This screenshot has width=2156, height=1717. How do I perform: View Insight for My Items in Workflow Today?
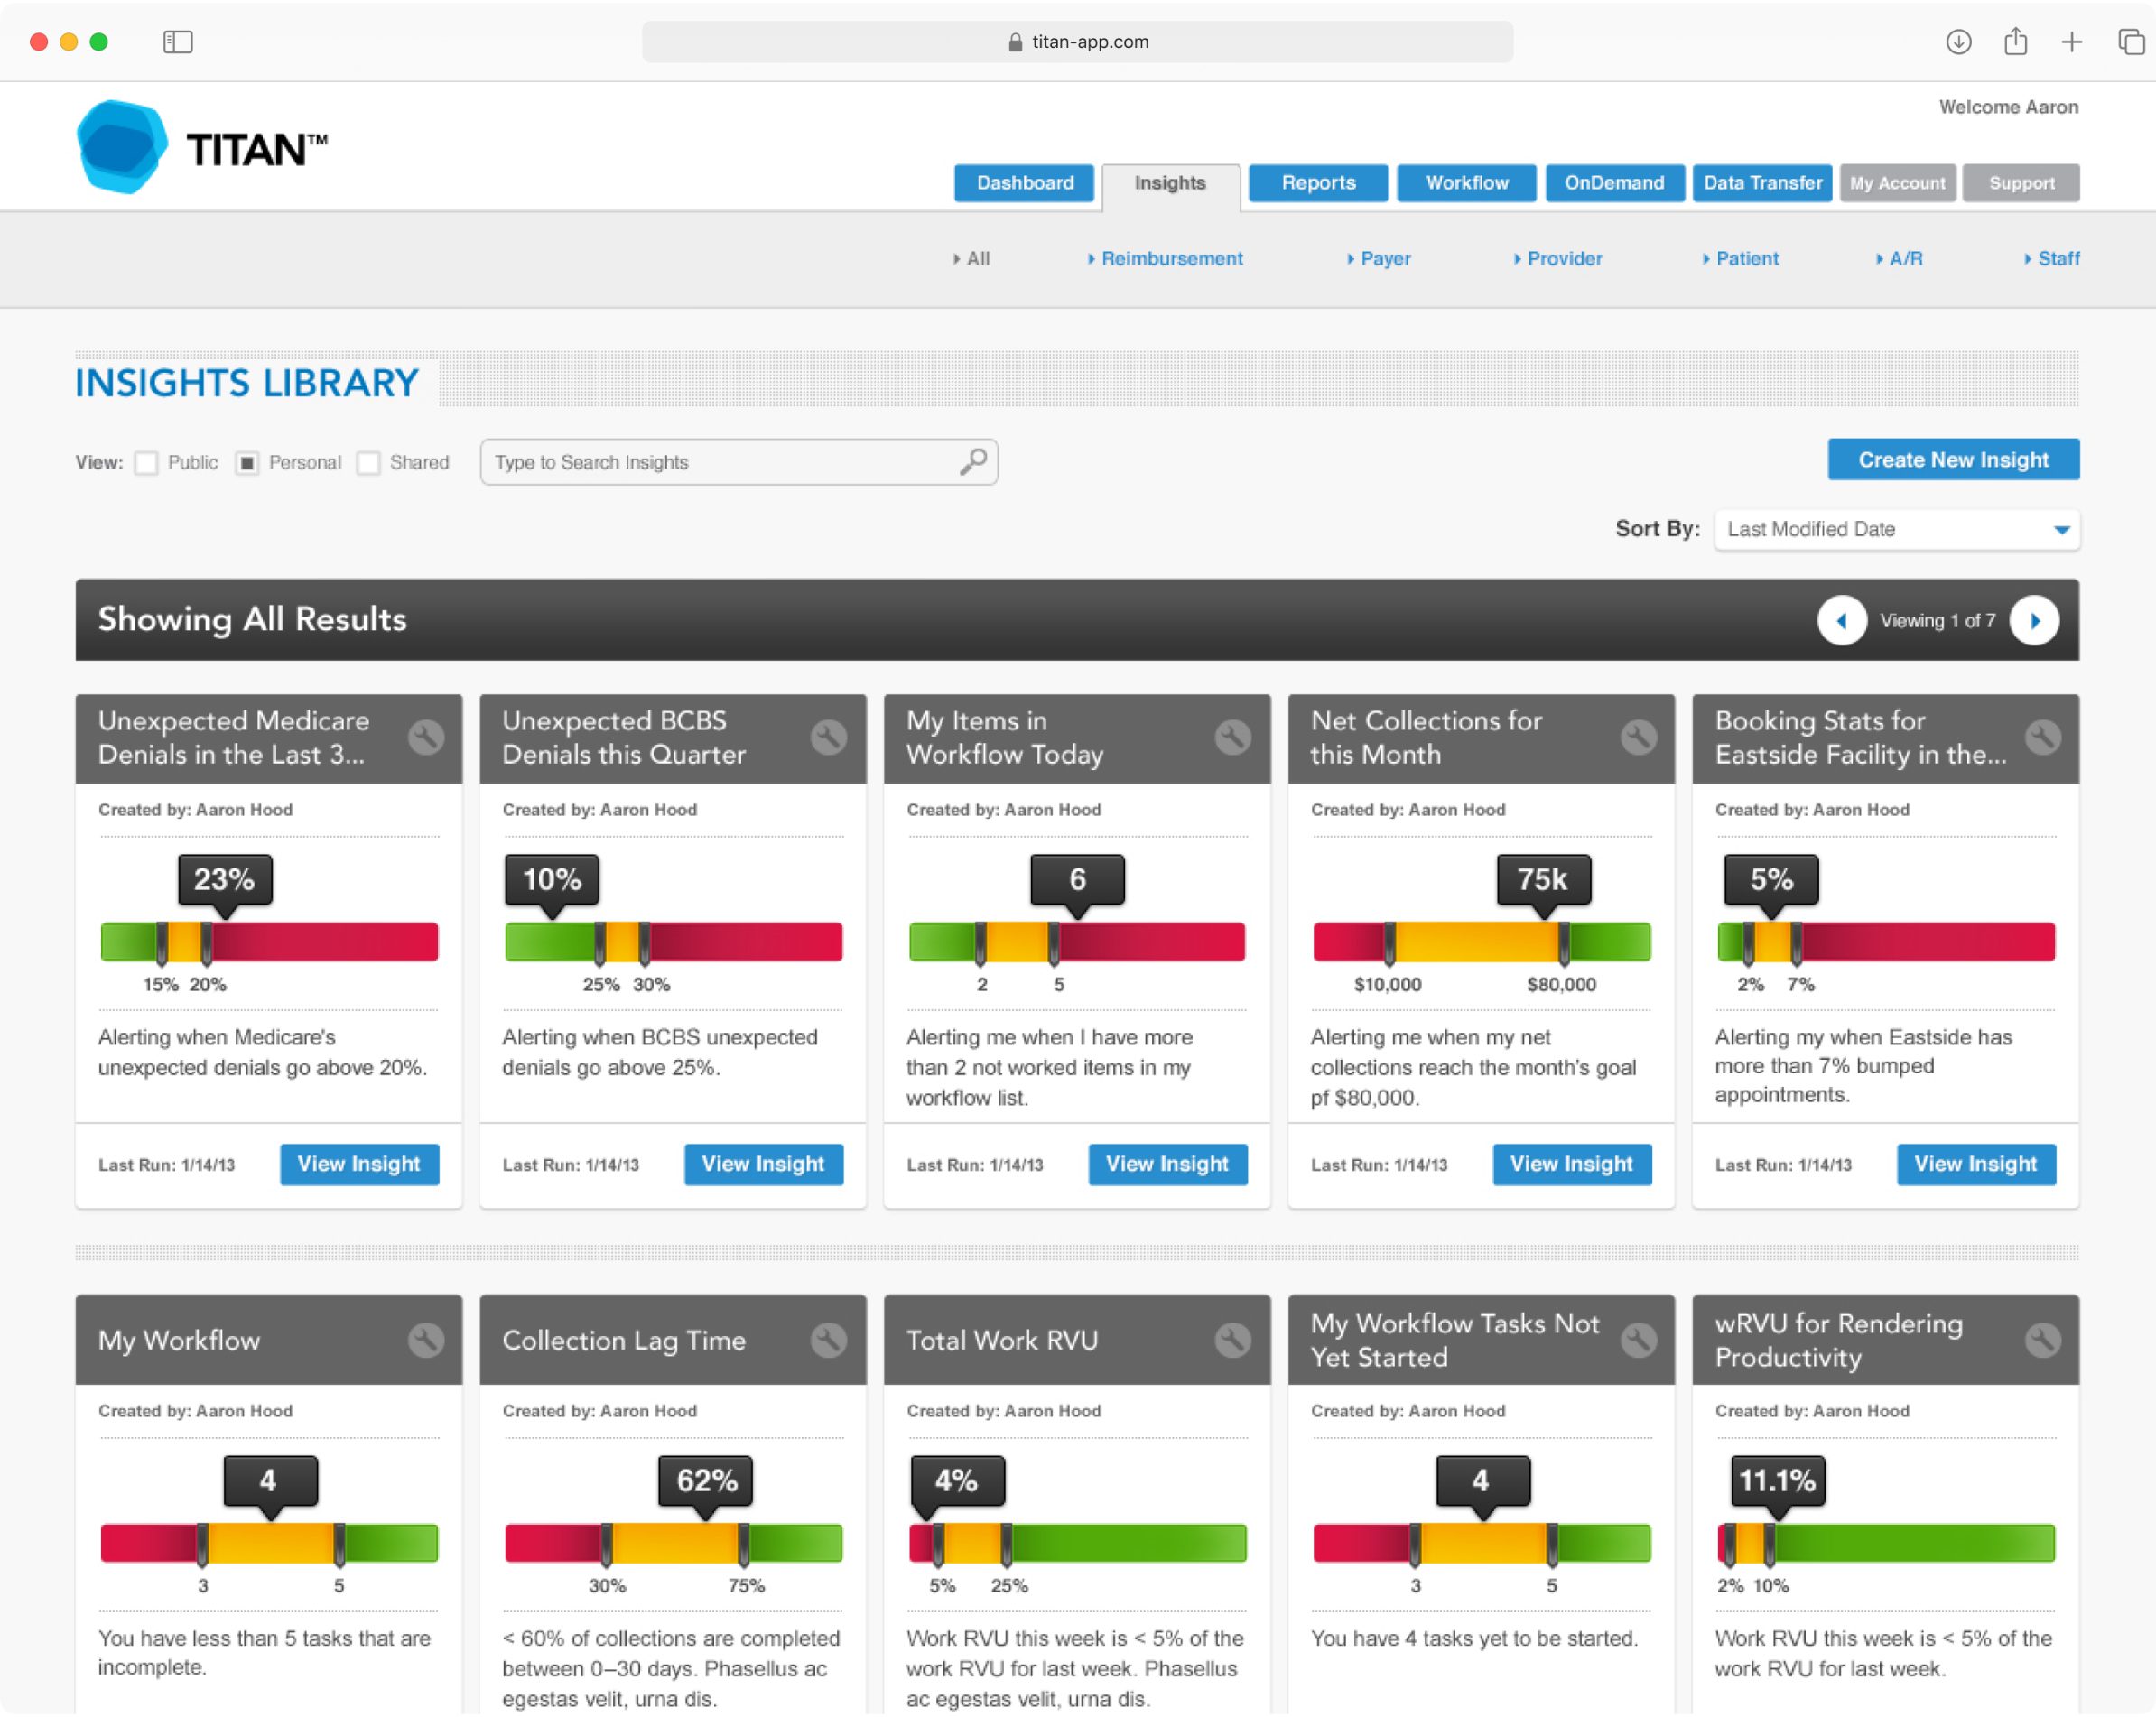click(1167, 1165)
